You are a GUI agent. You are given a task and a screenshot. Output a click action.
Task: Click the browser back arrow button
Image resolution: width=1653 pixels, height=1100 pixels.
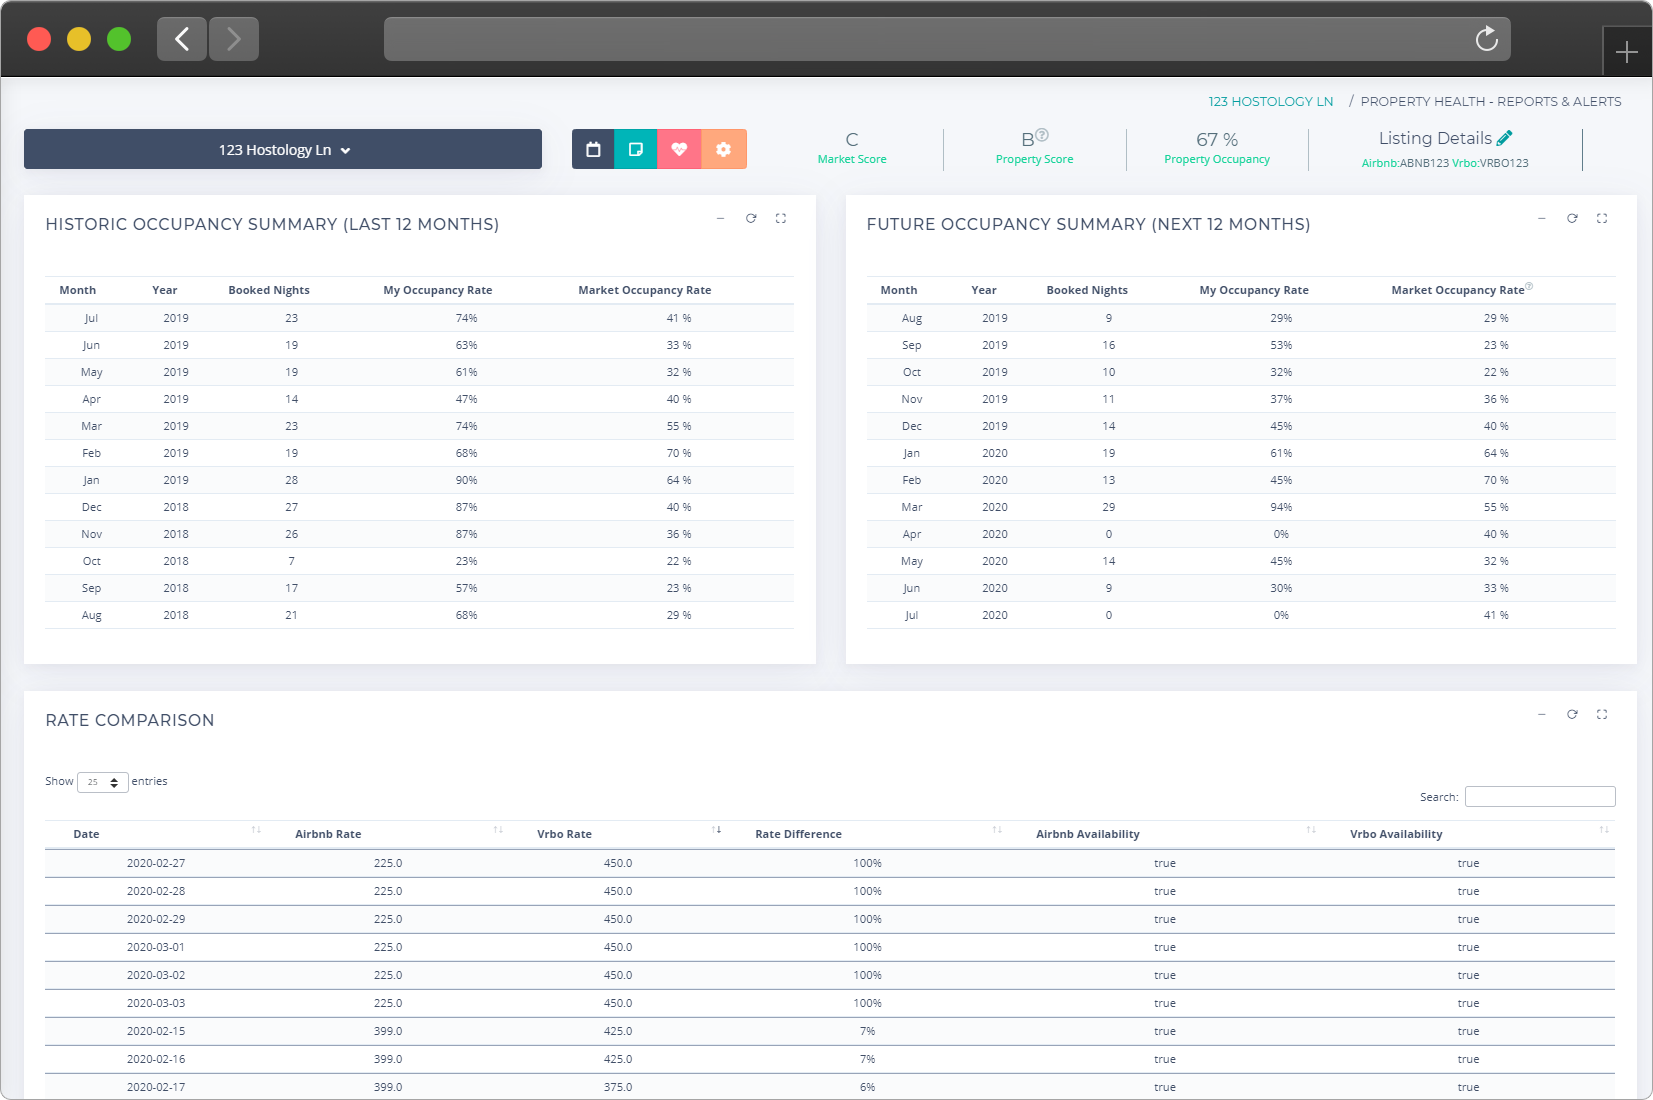(x=182, y=39)
